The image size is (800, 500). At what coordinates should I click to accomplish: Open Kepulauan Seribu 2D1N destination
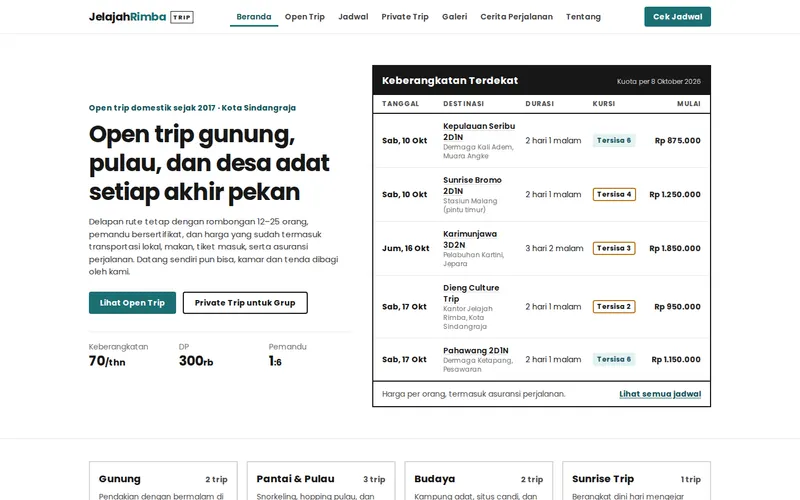coord(479,132)
